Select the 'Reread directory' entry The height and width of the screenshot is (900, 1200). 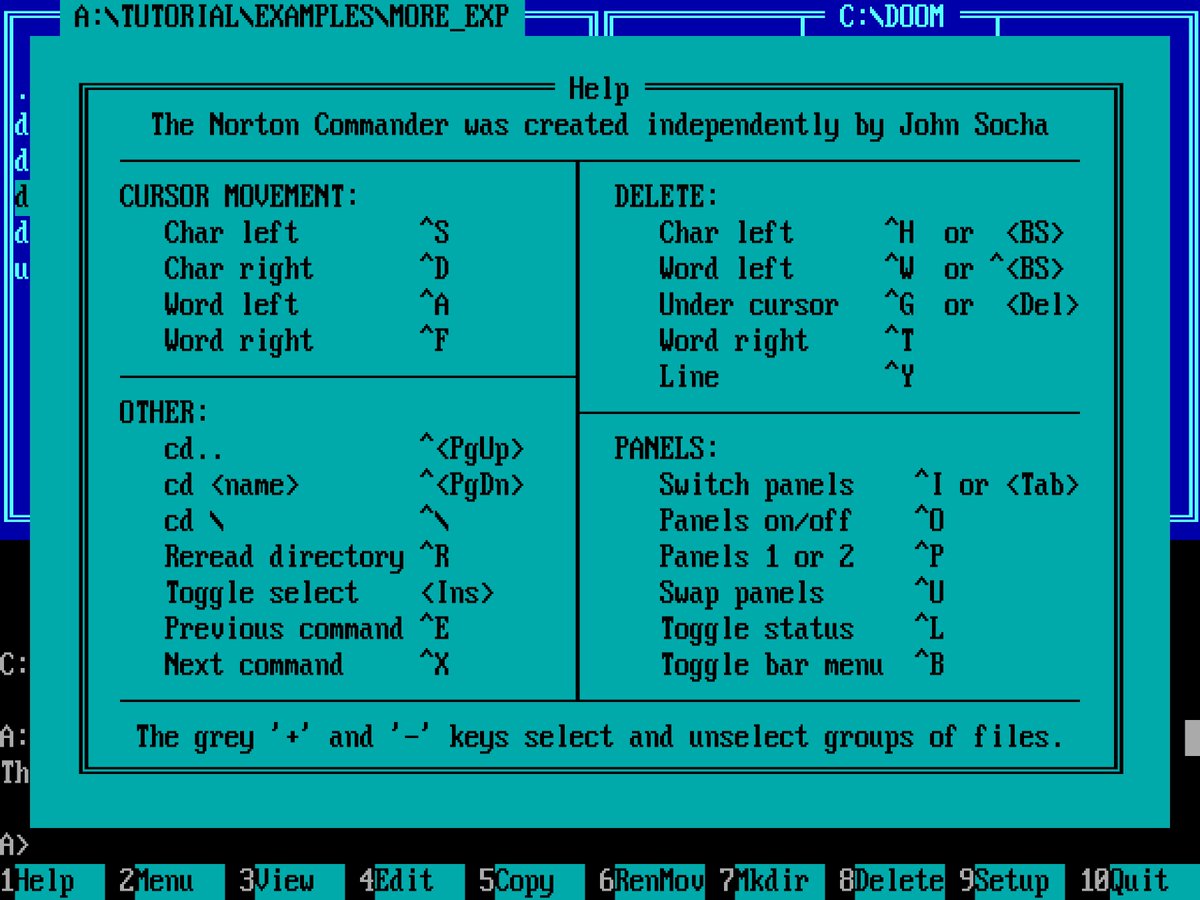[x=284, y=557]
